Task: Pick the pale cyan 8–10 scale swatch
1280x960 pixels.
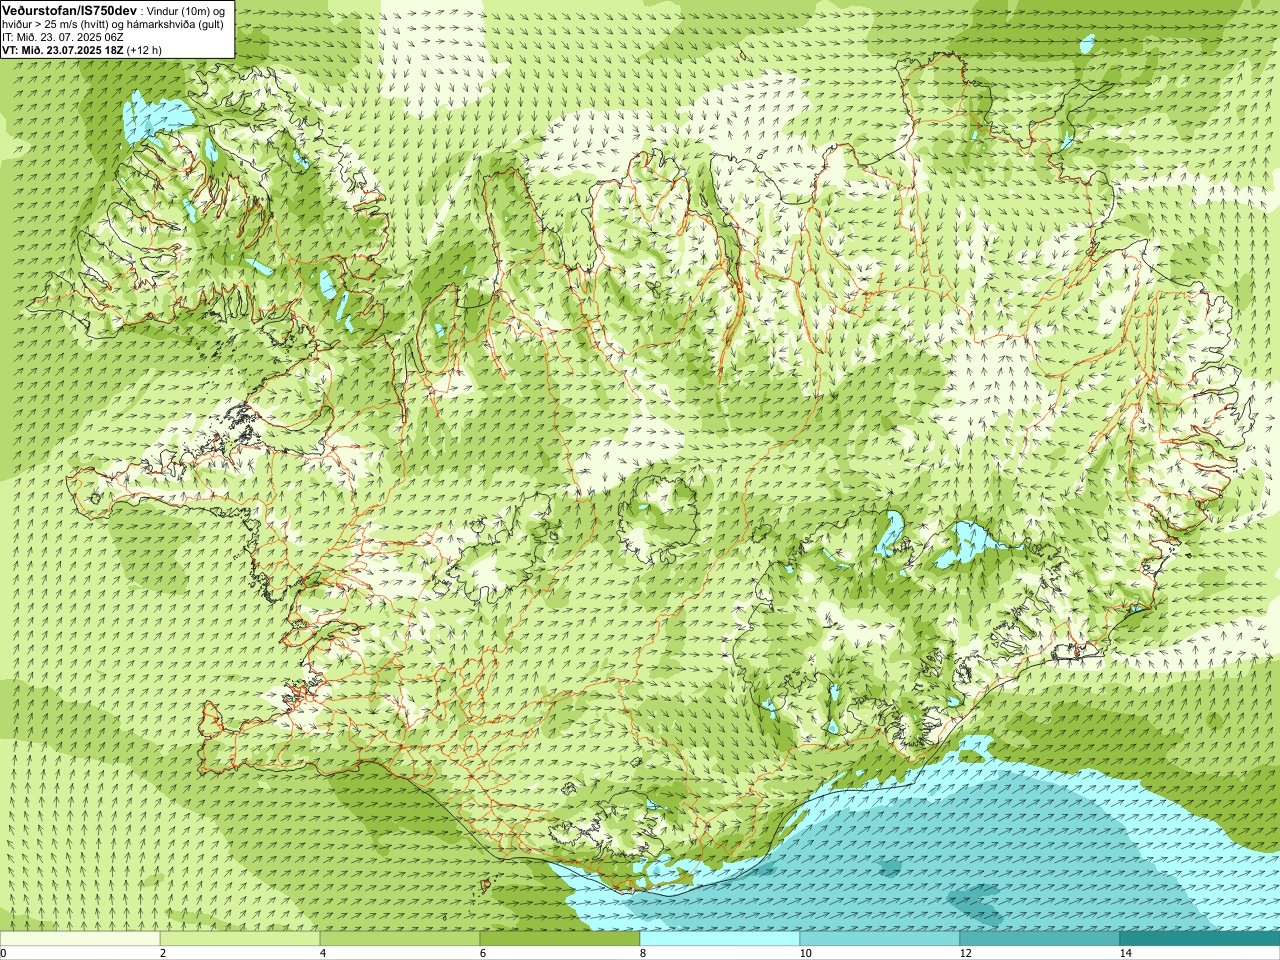Action: [720, 939]
